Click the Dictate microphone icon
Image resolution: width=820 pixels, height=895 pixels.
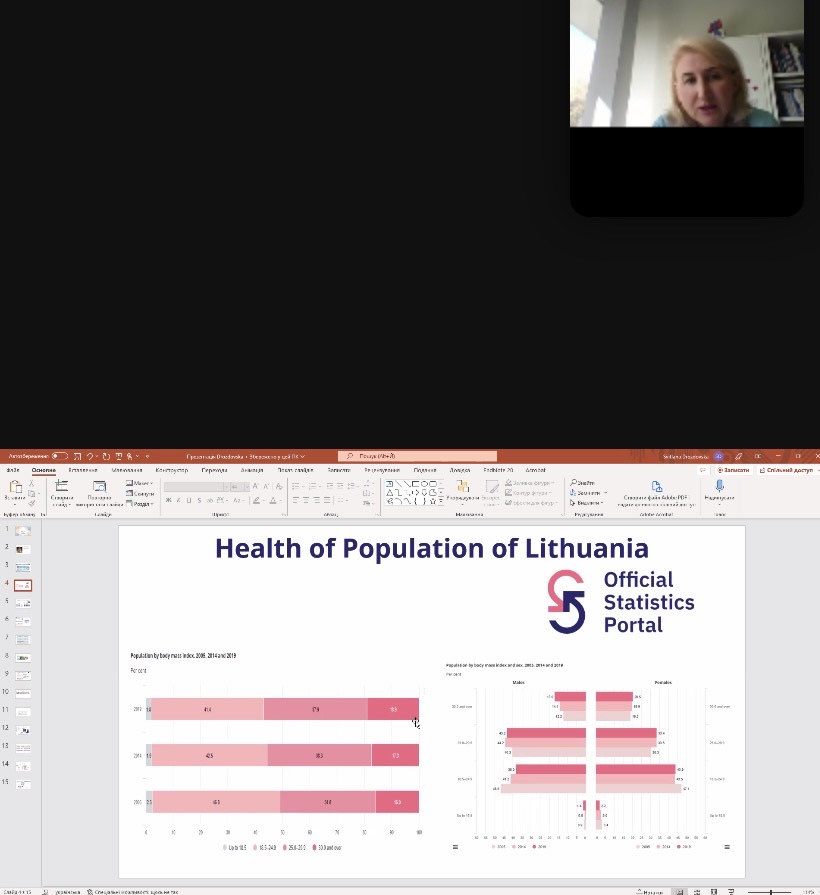(x=718, y=486)
